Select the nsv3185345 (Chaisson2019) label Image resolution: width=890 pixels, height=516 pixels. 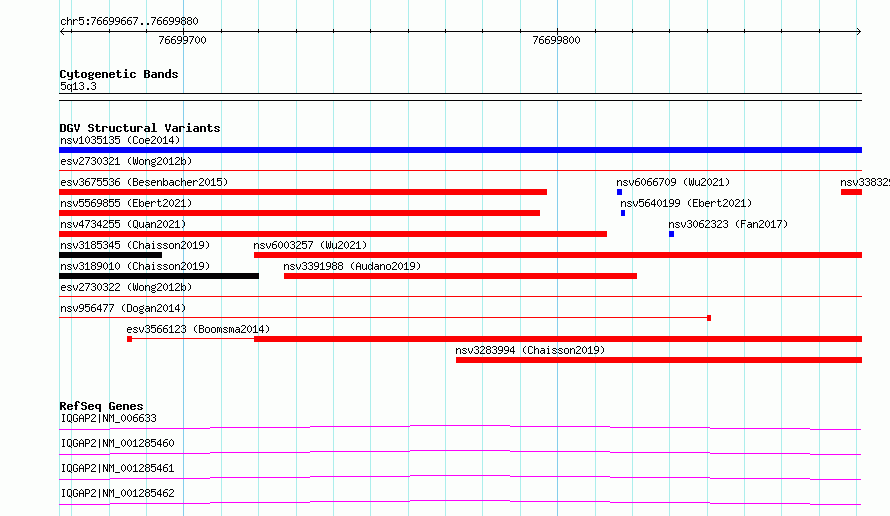point(135,245)
